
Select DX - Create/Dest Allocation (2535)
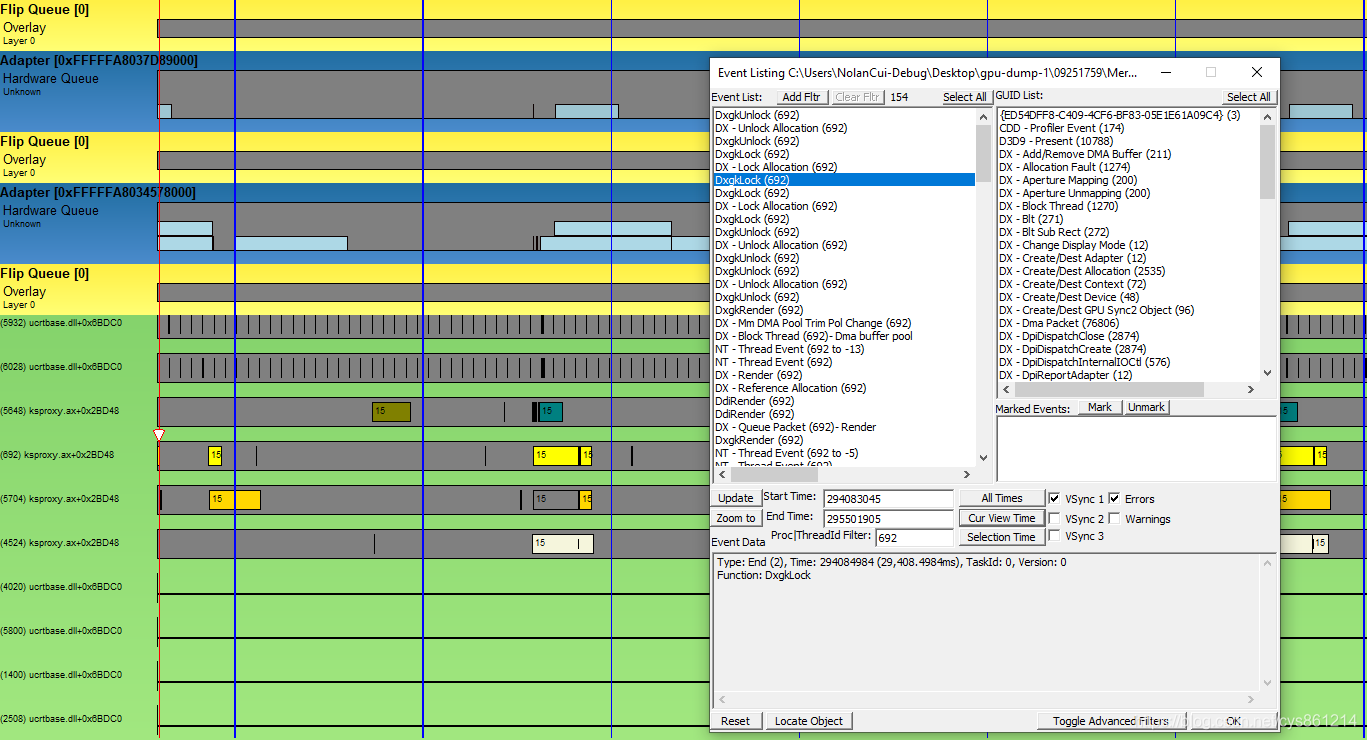click(1082, 271)
